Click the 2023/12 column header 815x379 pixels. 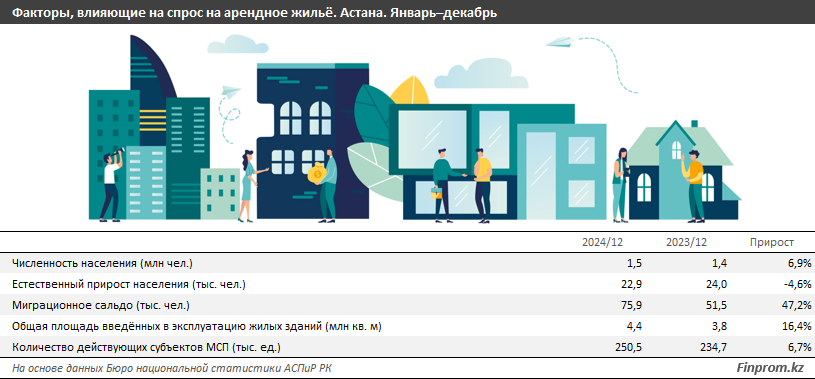[x=686, y=243]
